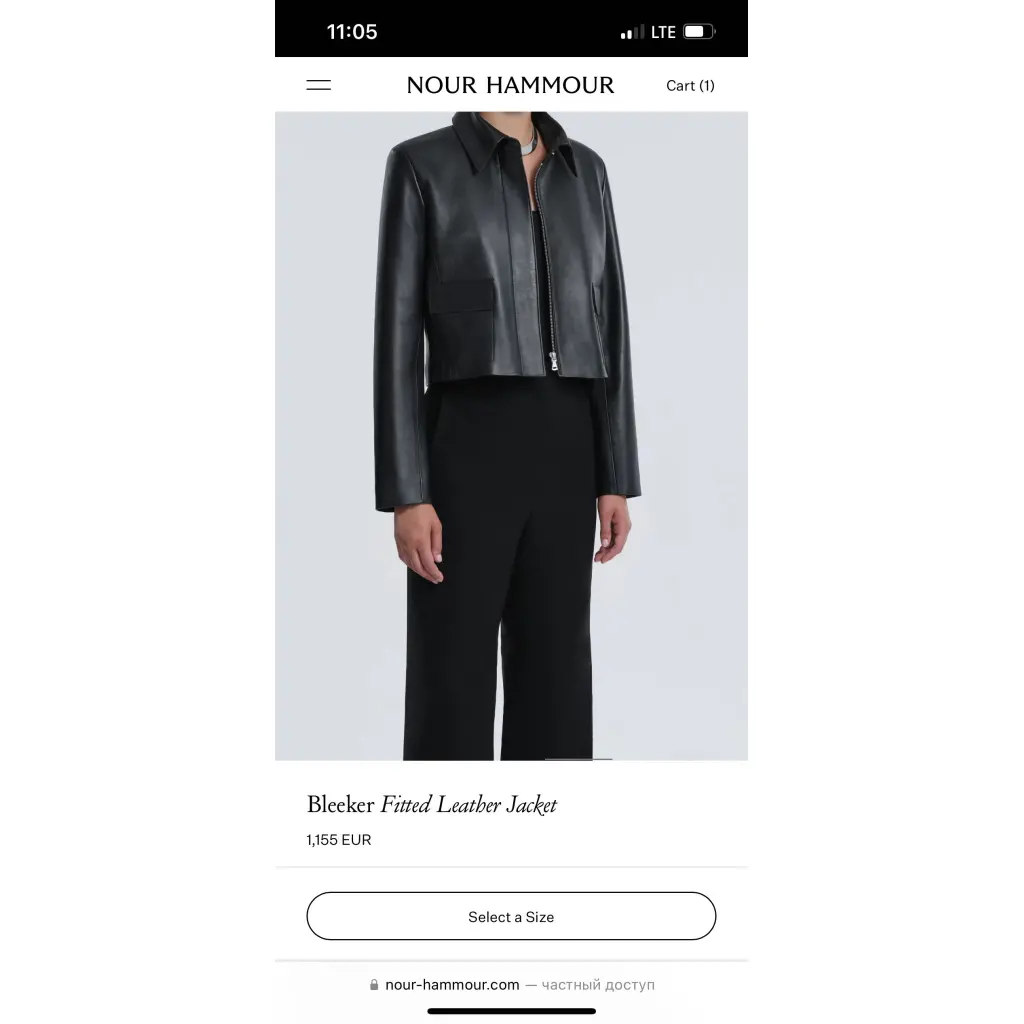Viewport: 1024px width, 1024px height.
Task: Open the hamburger navigation menu
Action: click(319, 85)
